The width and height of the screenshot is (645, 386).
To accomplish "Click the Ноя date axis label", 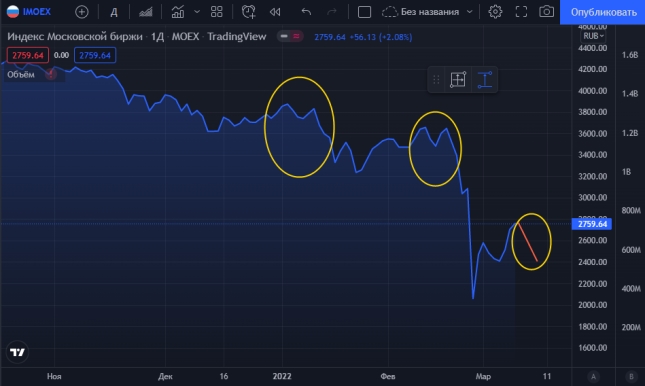I will (x=54, y=376).
